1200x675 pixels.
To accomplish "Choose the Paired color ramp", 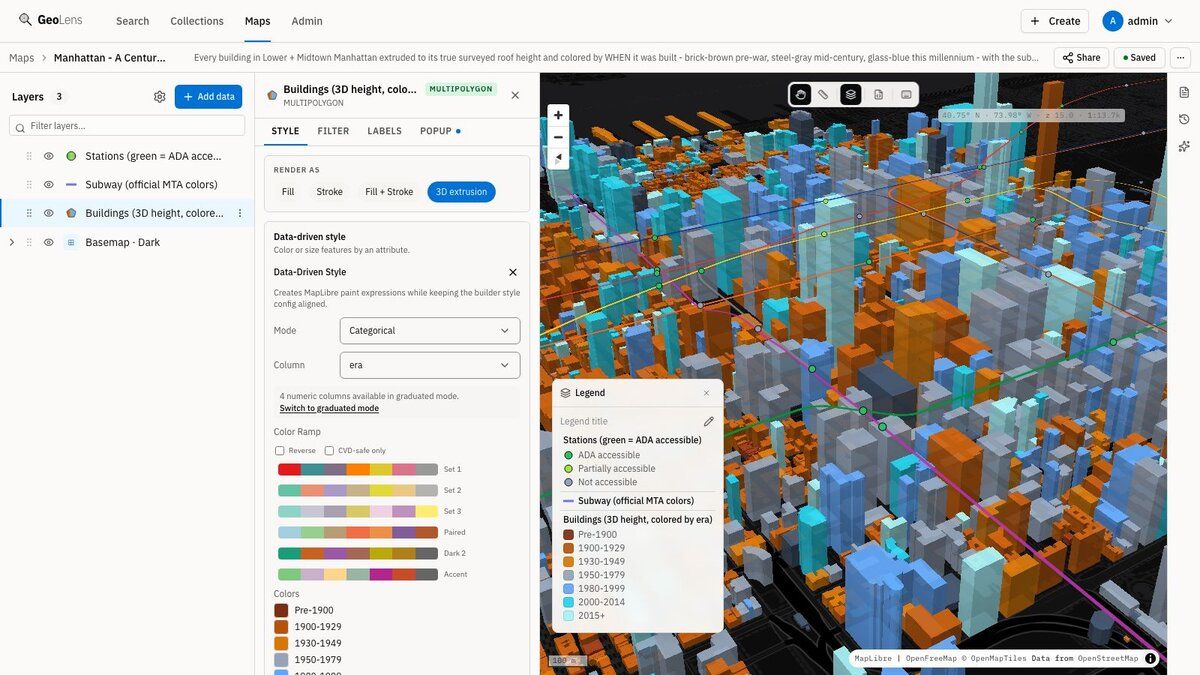I will click(x=358, y=532).
